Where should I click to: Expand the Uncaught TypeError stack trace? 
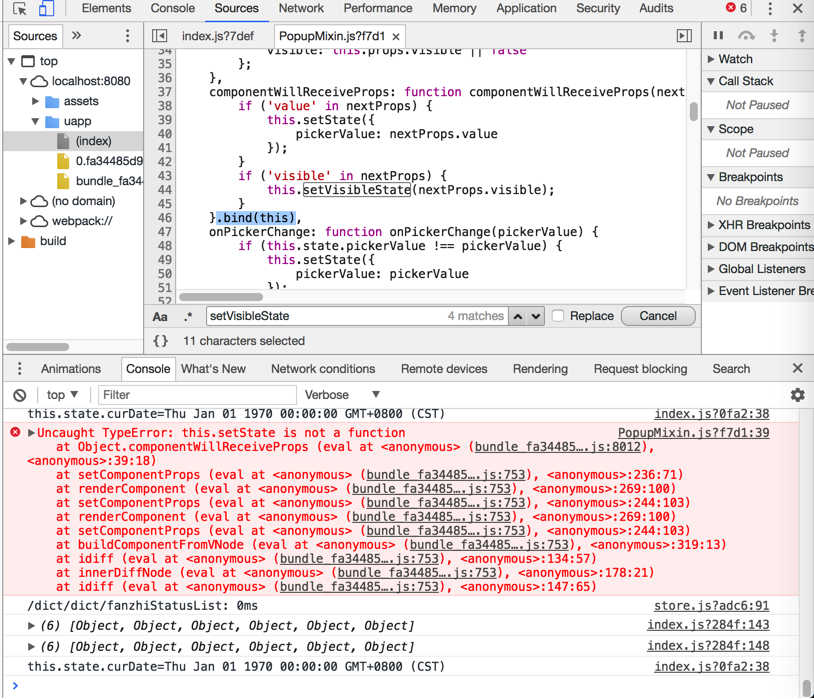coord(31,433)
